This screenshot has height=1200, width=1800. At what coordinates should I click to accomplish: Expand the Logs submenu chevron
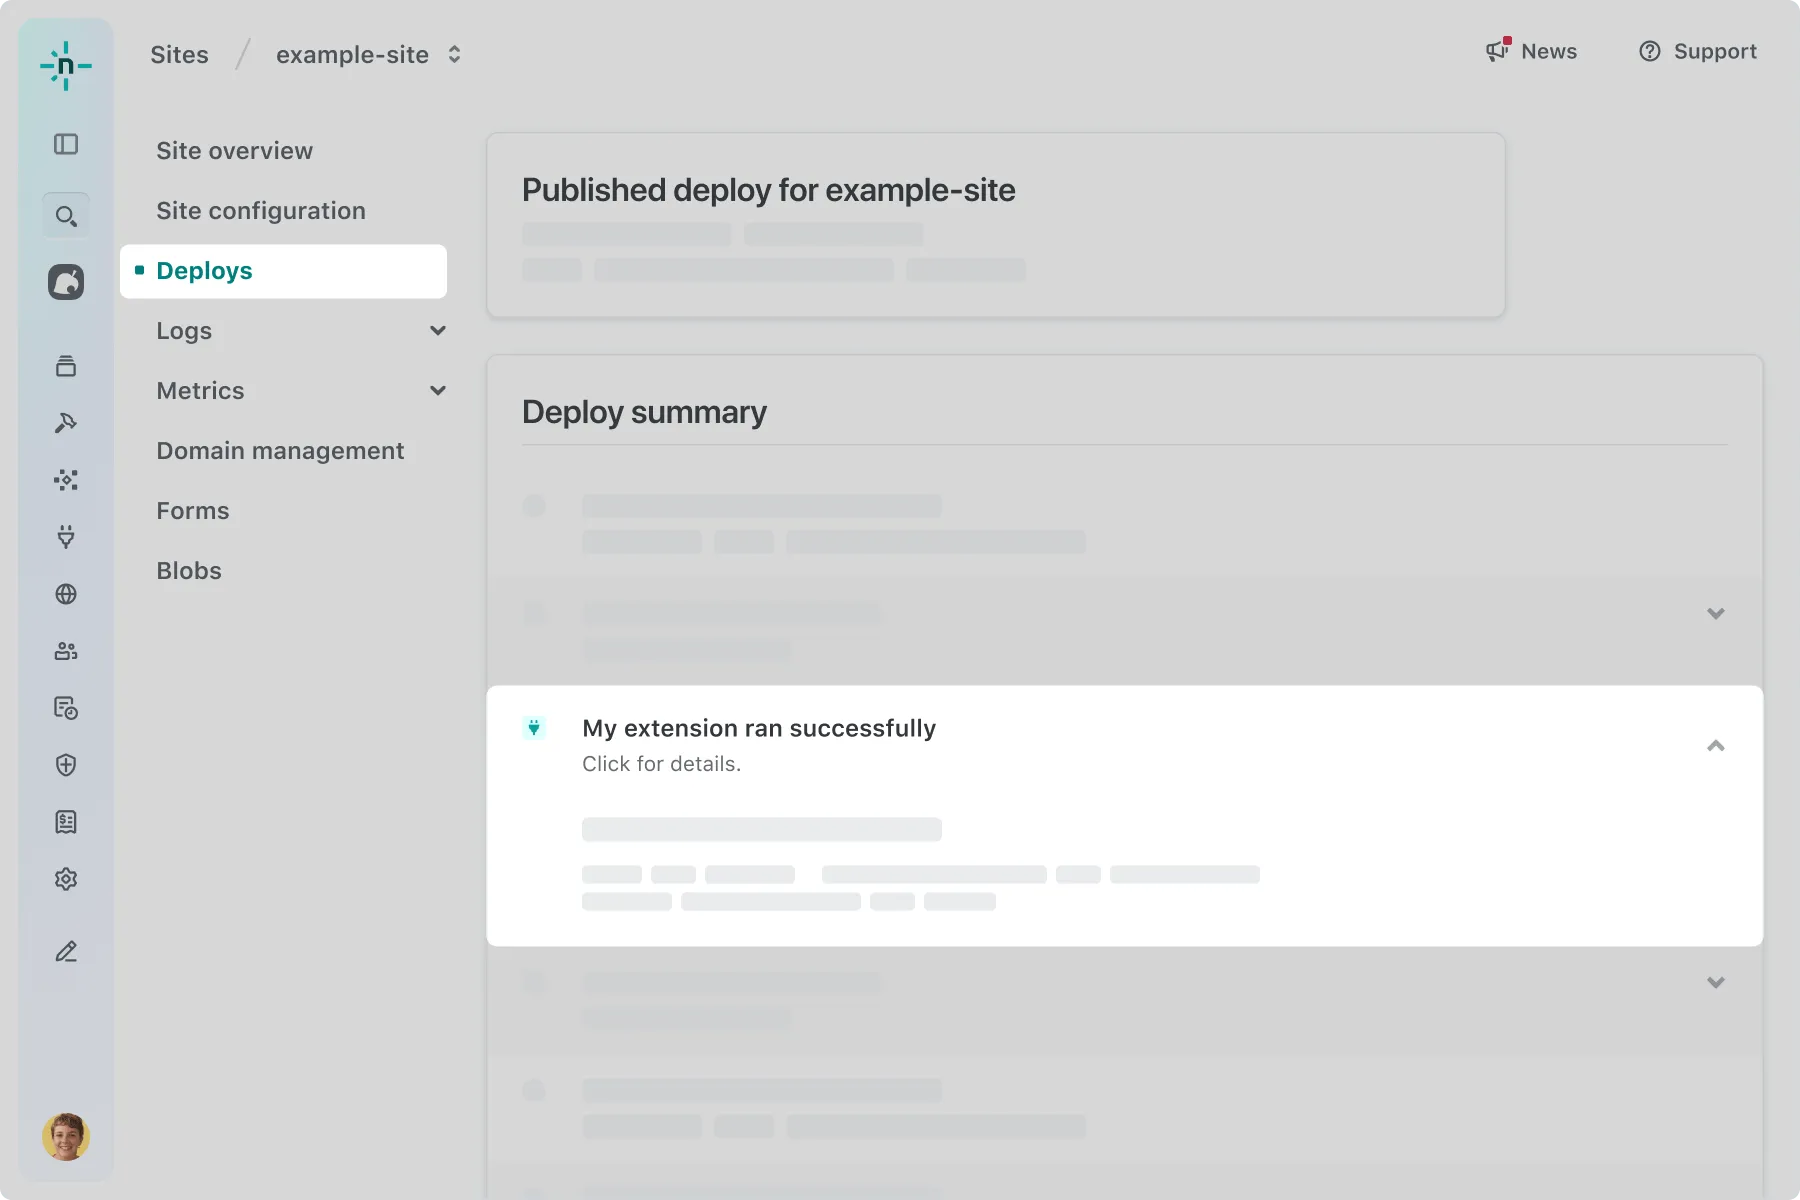[437, 331]
